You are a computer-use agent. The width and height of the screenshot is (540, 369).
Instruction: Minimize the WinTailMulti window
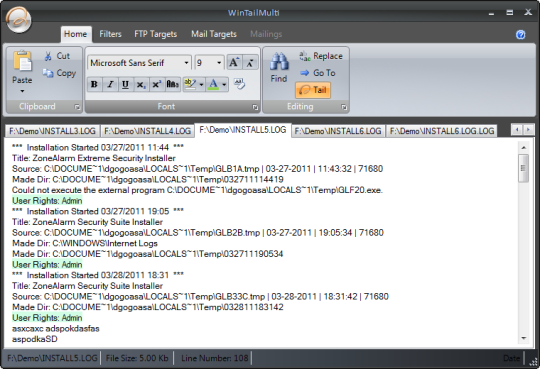tap(491, 13)
